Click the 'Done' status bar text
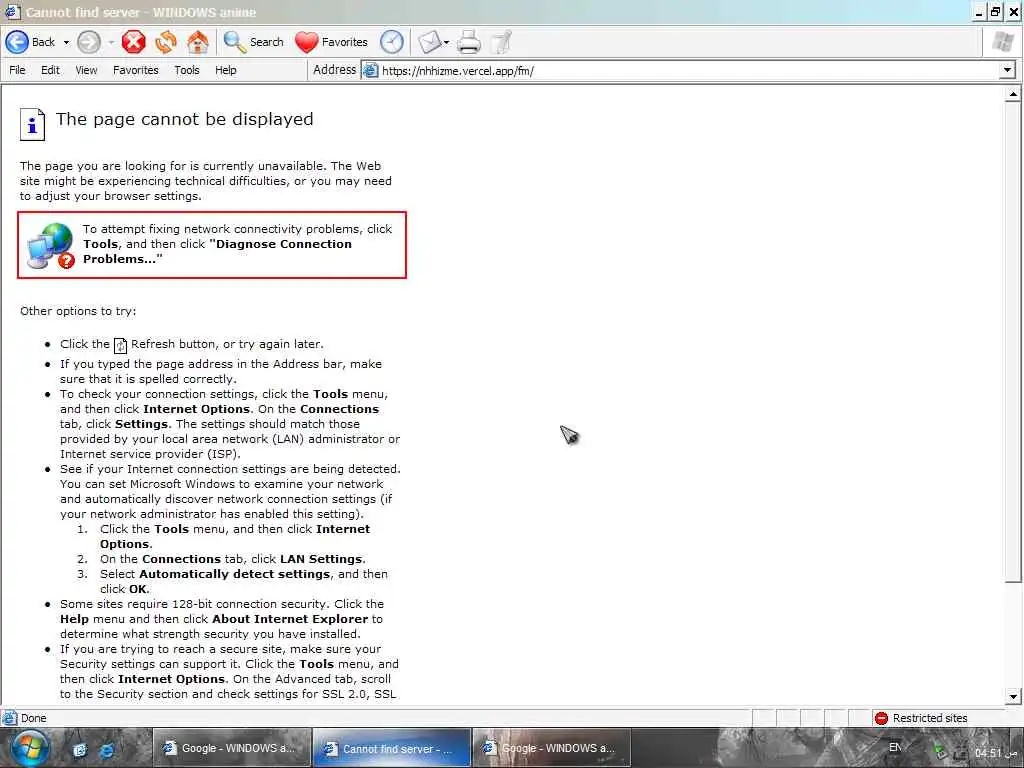The image size is (1024, 768). click(x=33, y=718)
